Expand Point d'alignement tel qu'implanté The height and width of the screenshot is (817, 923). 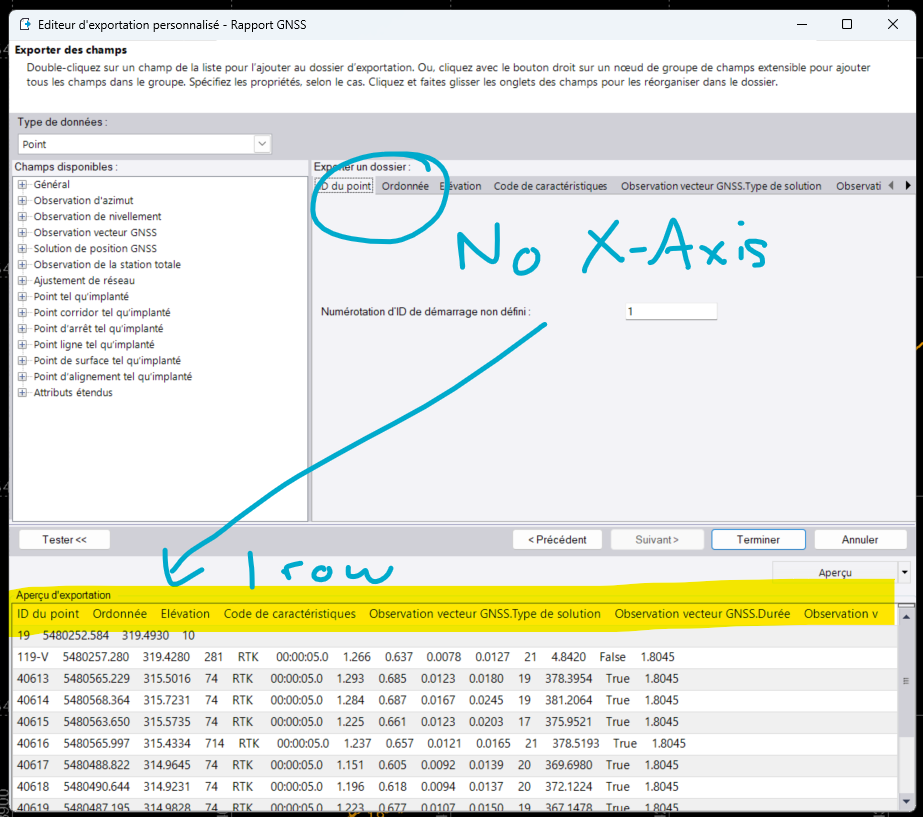22,377
